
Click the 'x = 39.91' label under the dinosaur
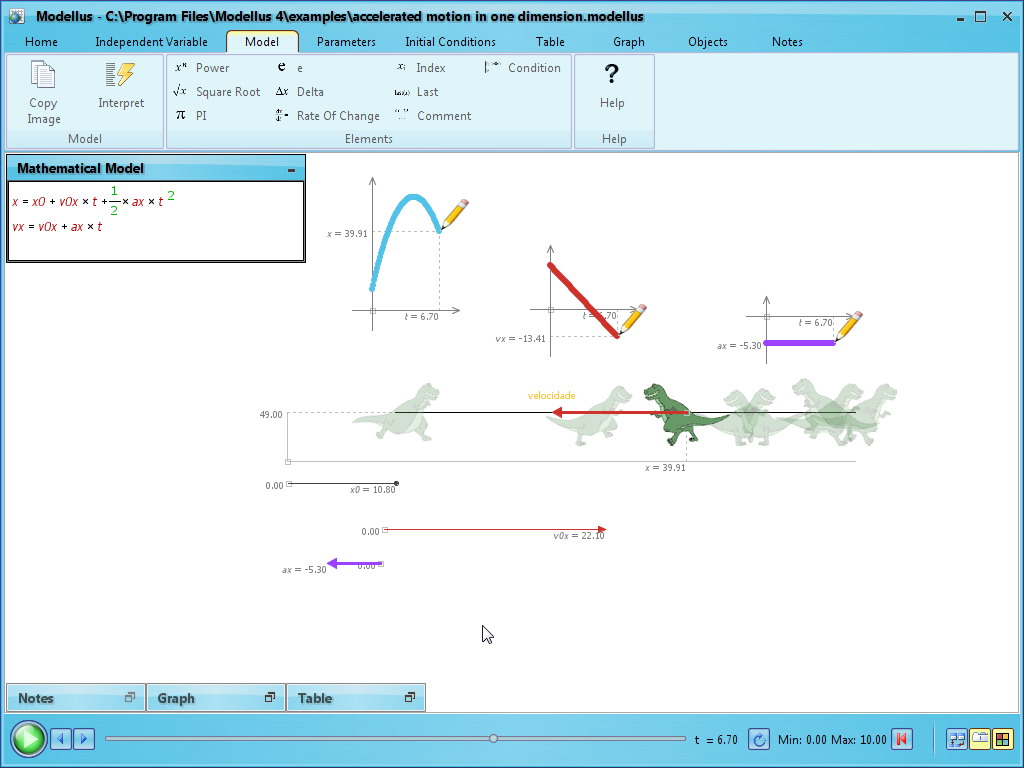[x=665, y=468]
